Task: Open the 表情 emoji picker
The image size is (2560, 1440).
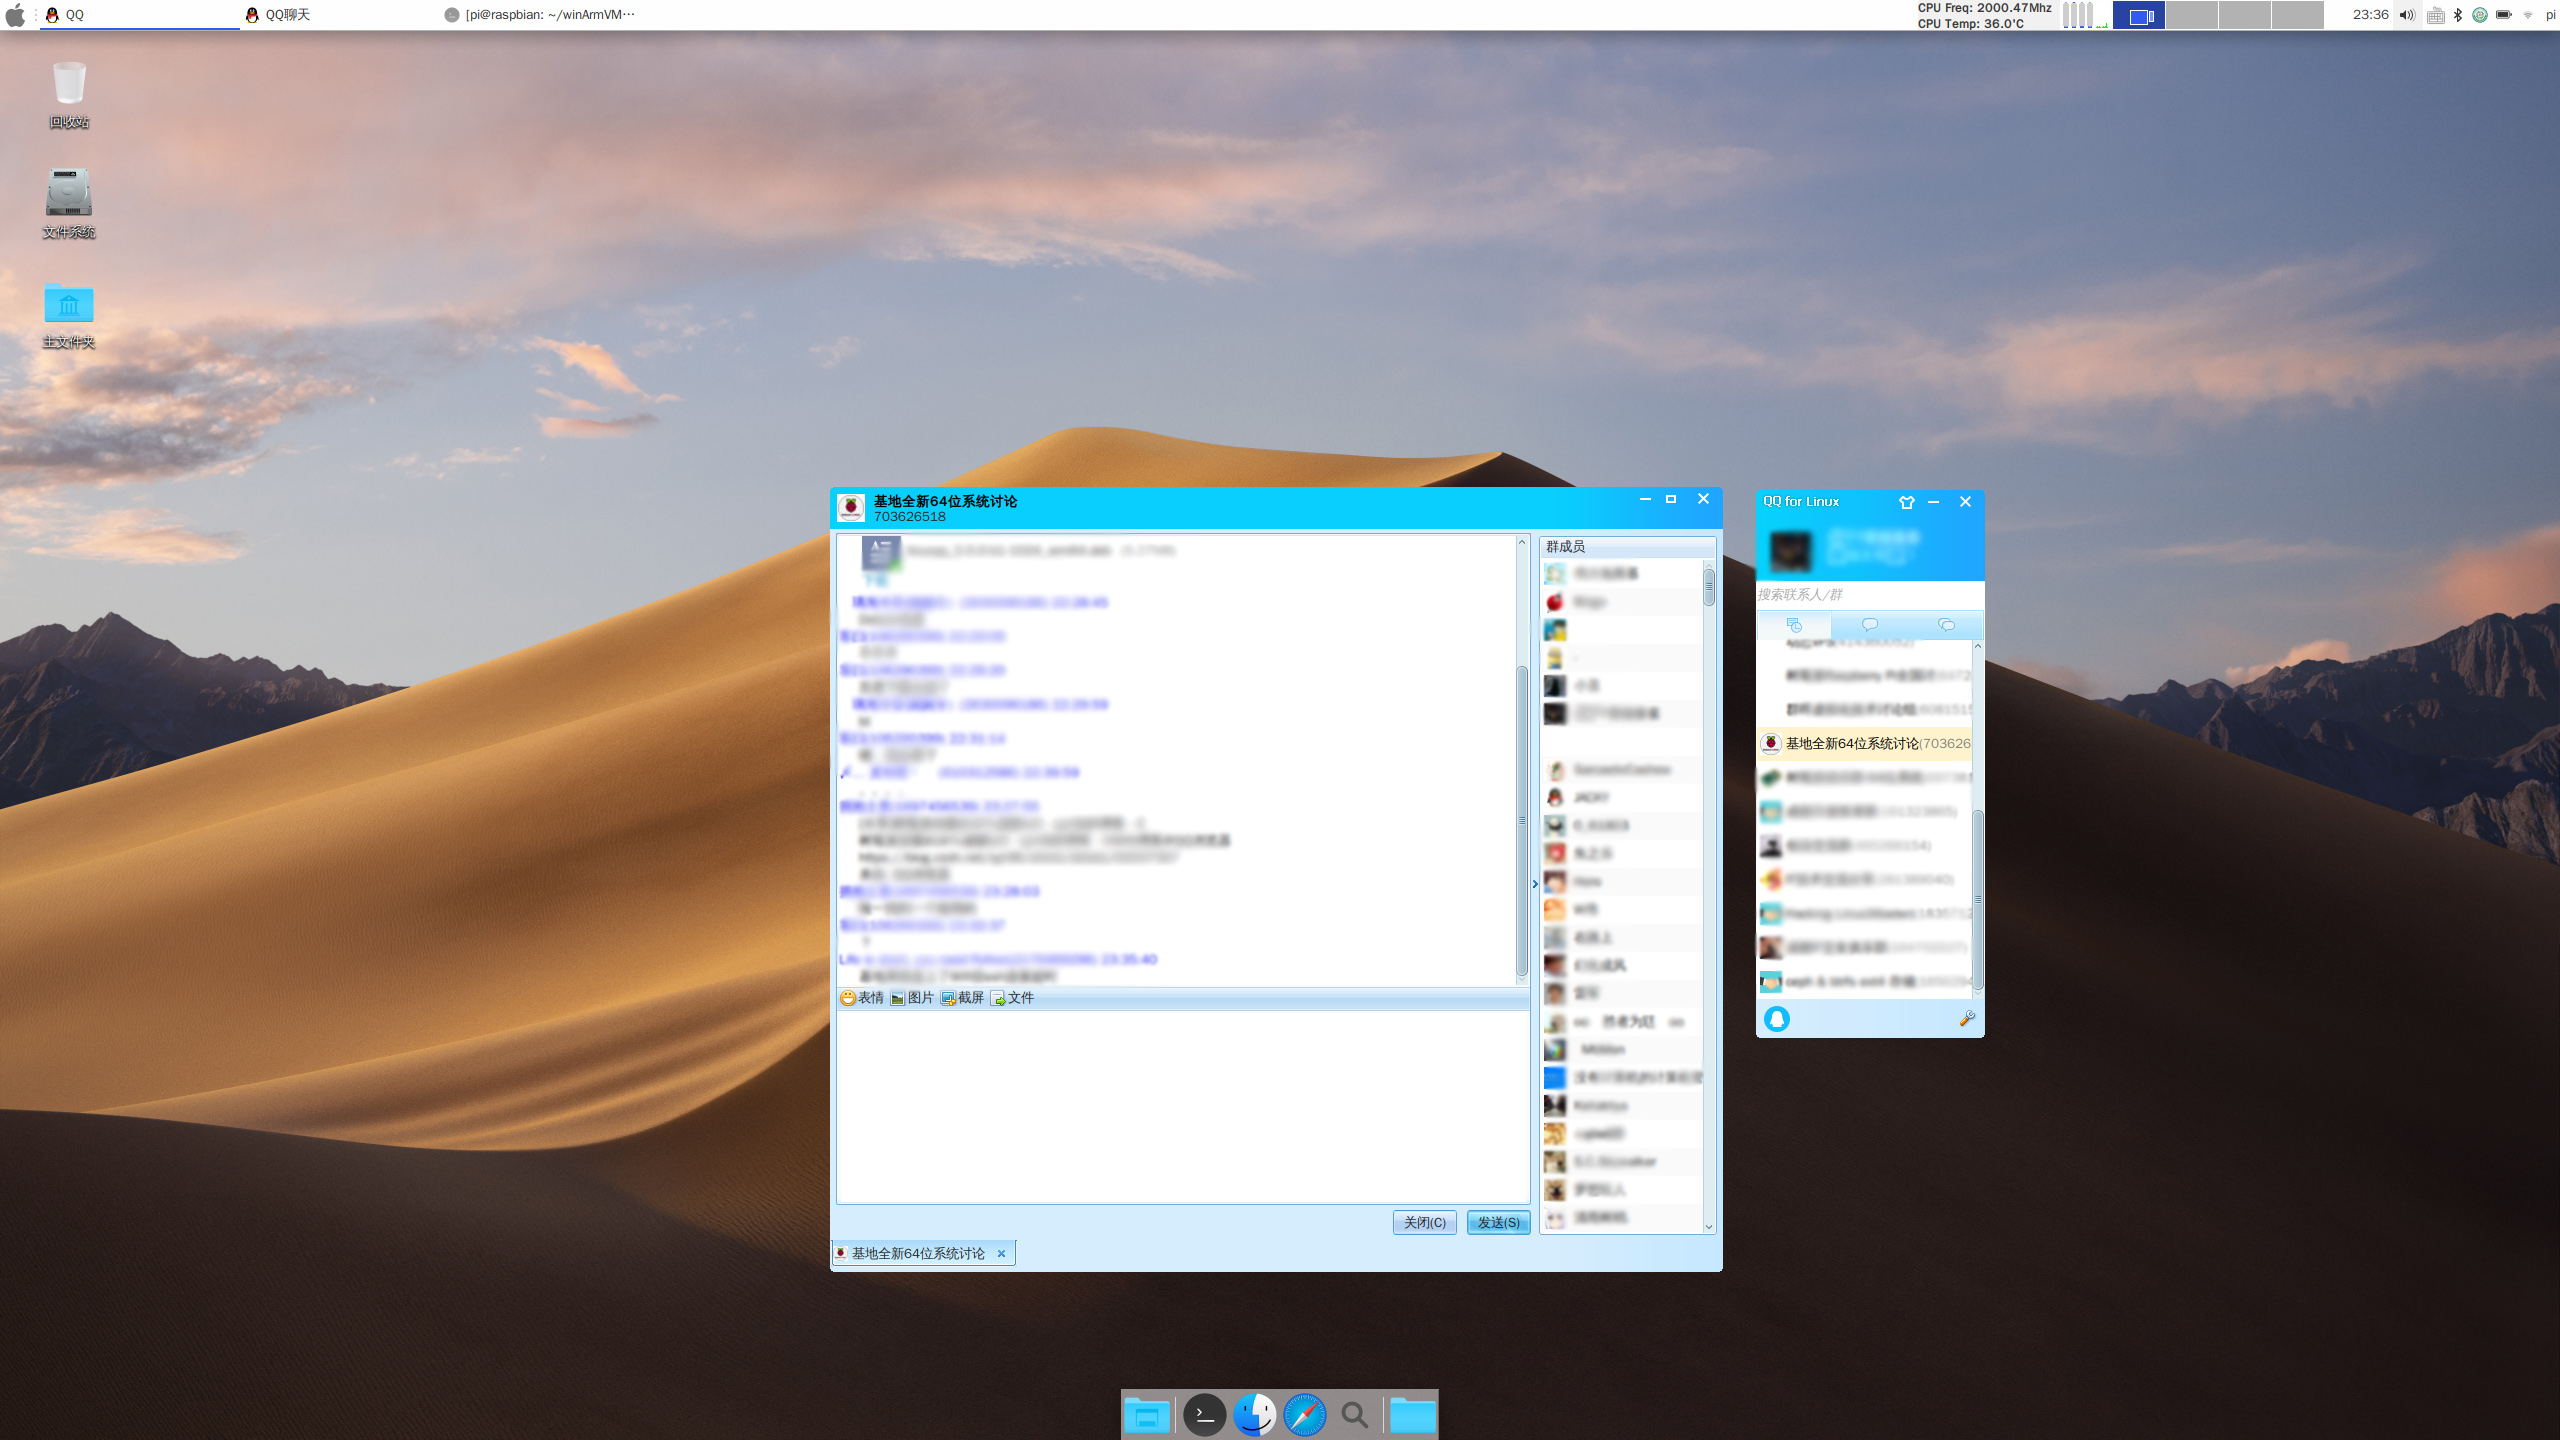Action: [x=862, y=998]
